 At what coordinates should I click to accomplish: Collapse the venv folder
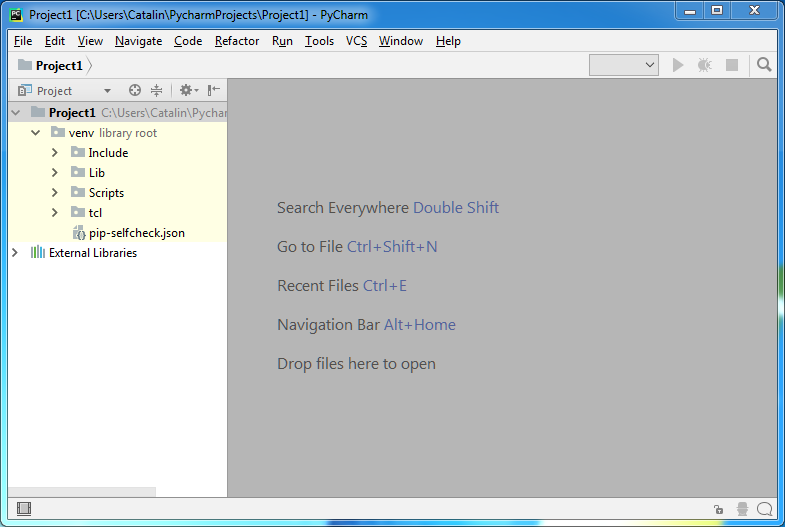coord(36,133)
